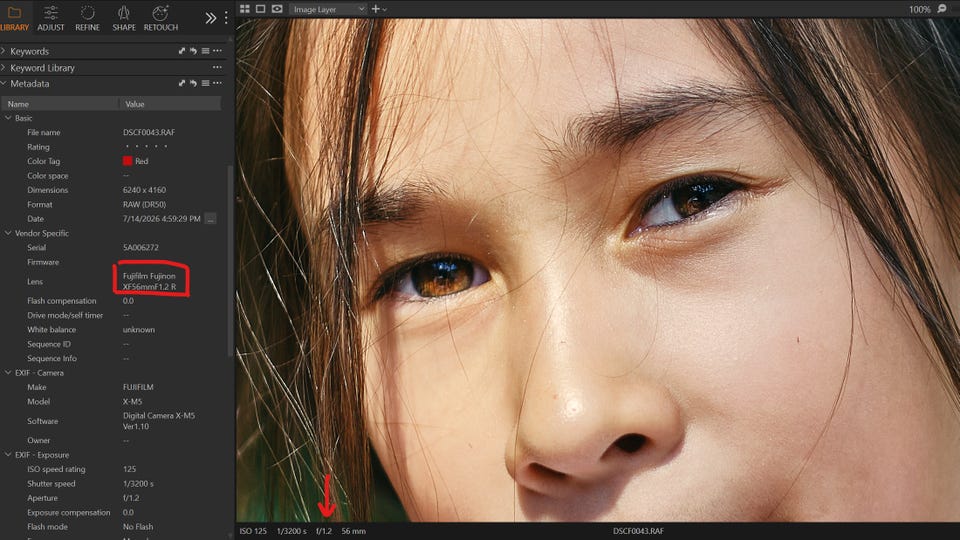Add new layer with plus button
Viewport: 960px width, 540px height.
pos(376,9)
